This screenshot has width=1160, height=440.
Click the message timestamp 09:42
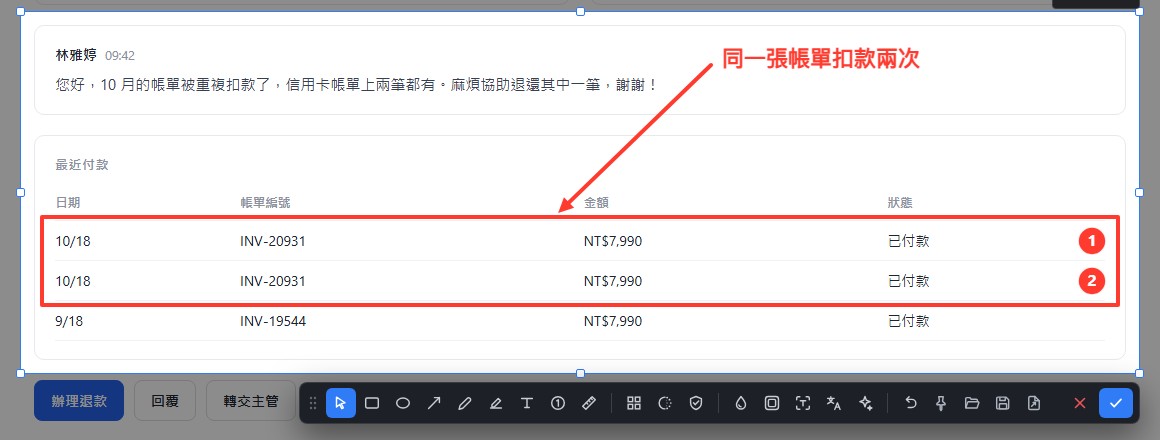pyautogui.click(x=120, y=56)
